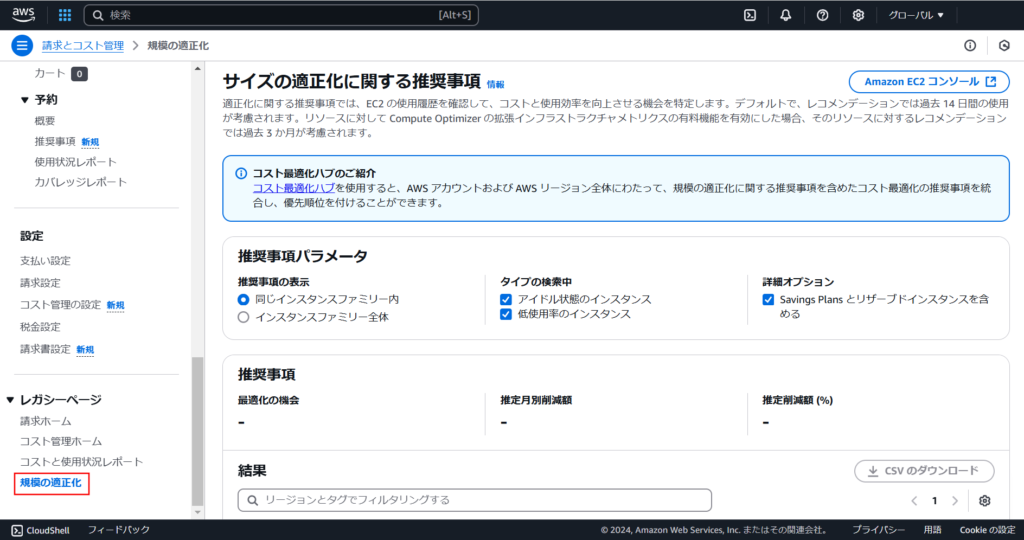This screenshot has width=1024, height=540.
Task: Click the 推奨事項パラメータ section heading
Action: (302, 256)
